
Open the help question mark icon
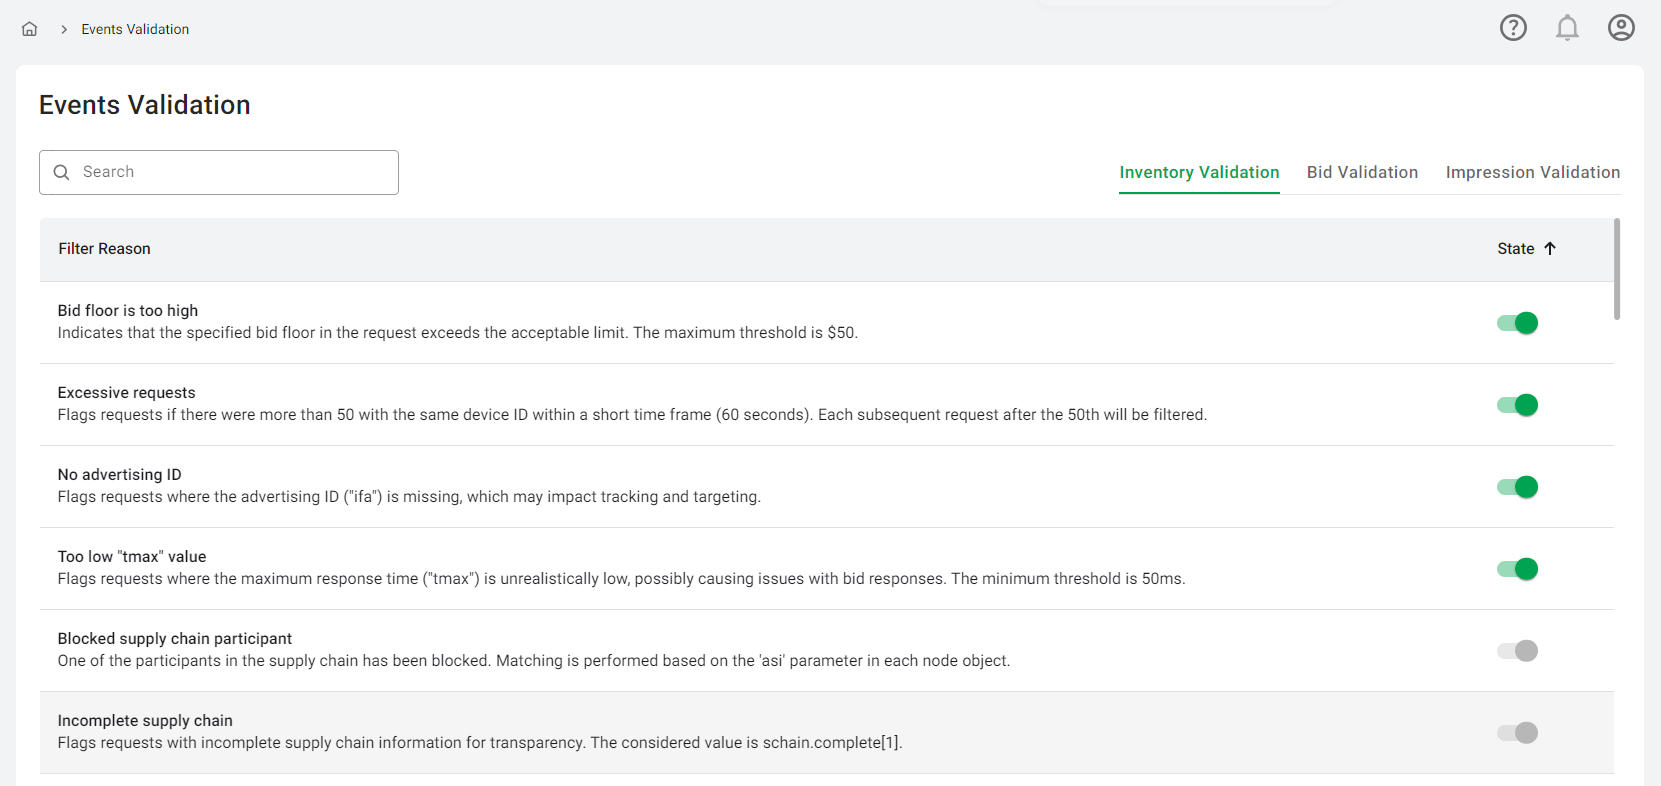[1513, 28]
